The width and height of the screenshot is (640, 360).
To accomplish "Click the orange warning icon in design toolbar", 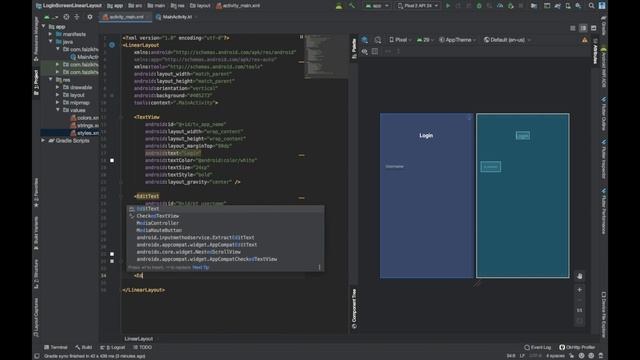I will 584,40.
